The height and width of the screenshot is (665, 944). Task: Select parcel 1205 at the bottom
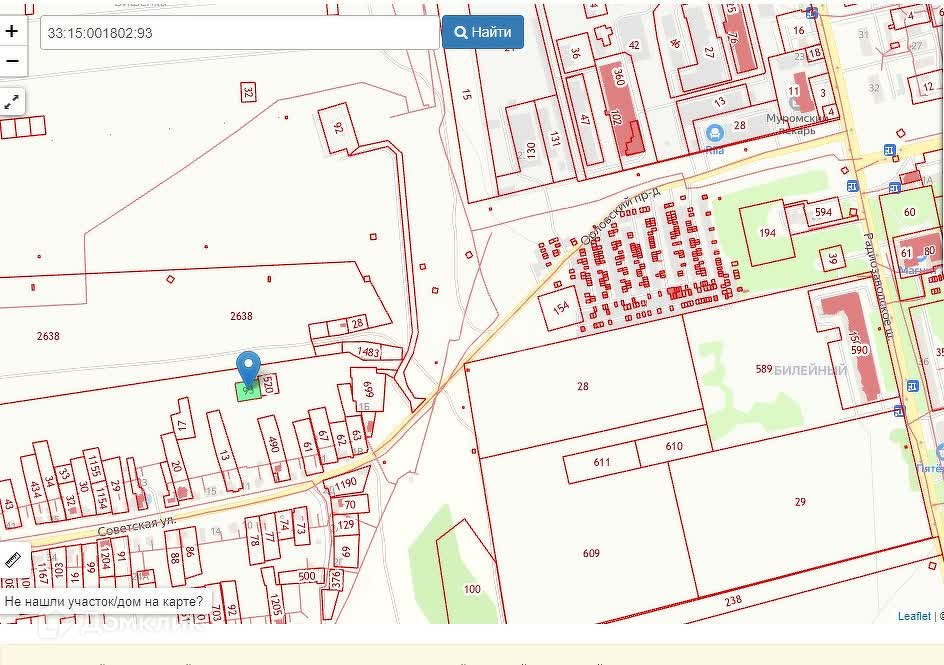click(x=275, y=604)
